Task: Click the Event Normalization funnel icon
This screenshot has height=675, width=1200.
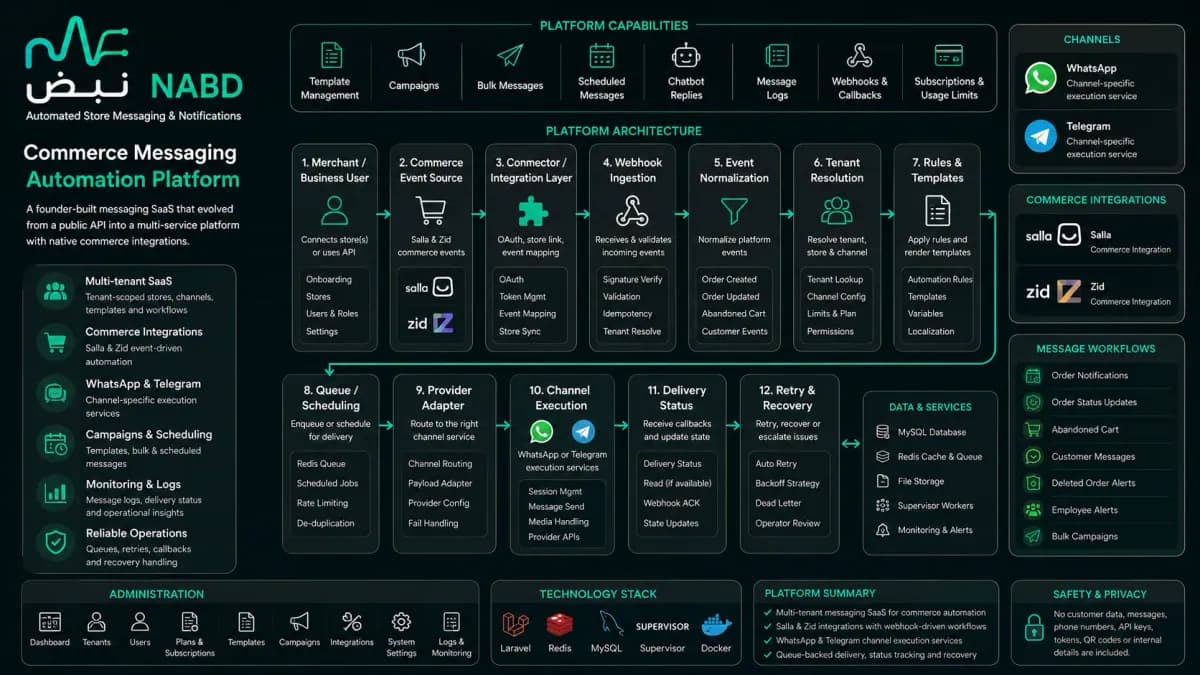Action: [x=734, y=211]
